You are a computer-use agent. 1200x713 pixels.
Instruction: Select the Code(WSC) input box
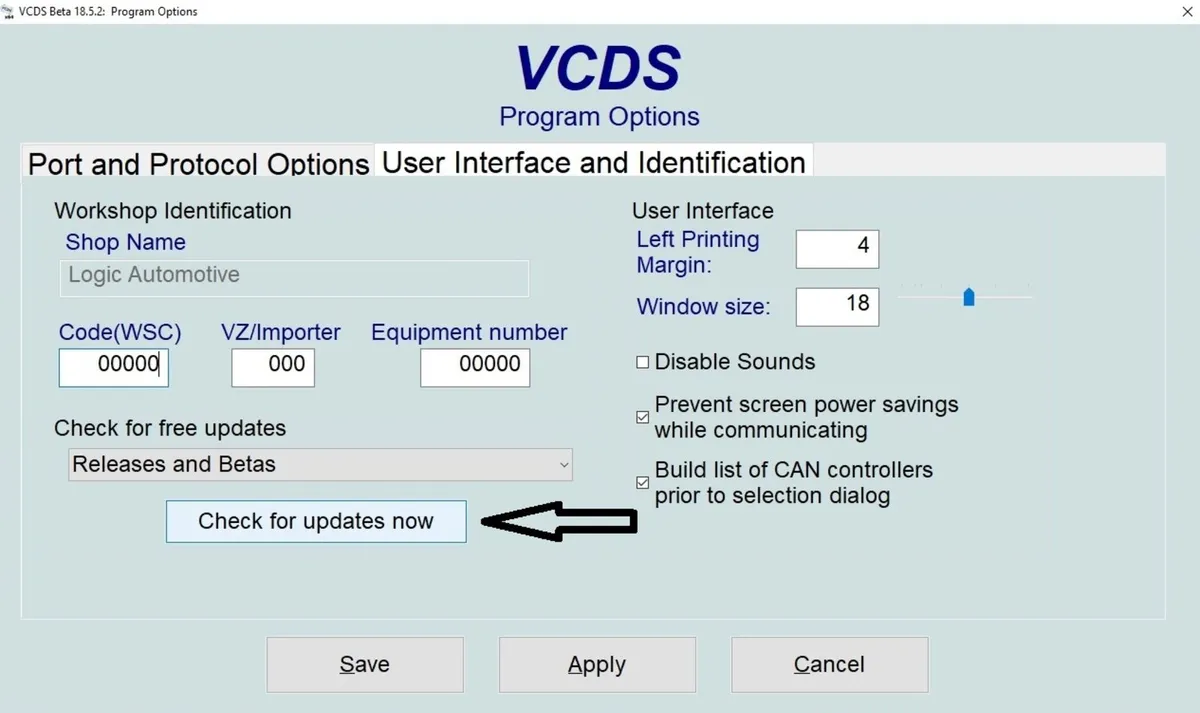[113, 367]
